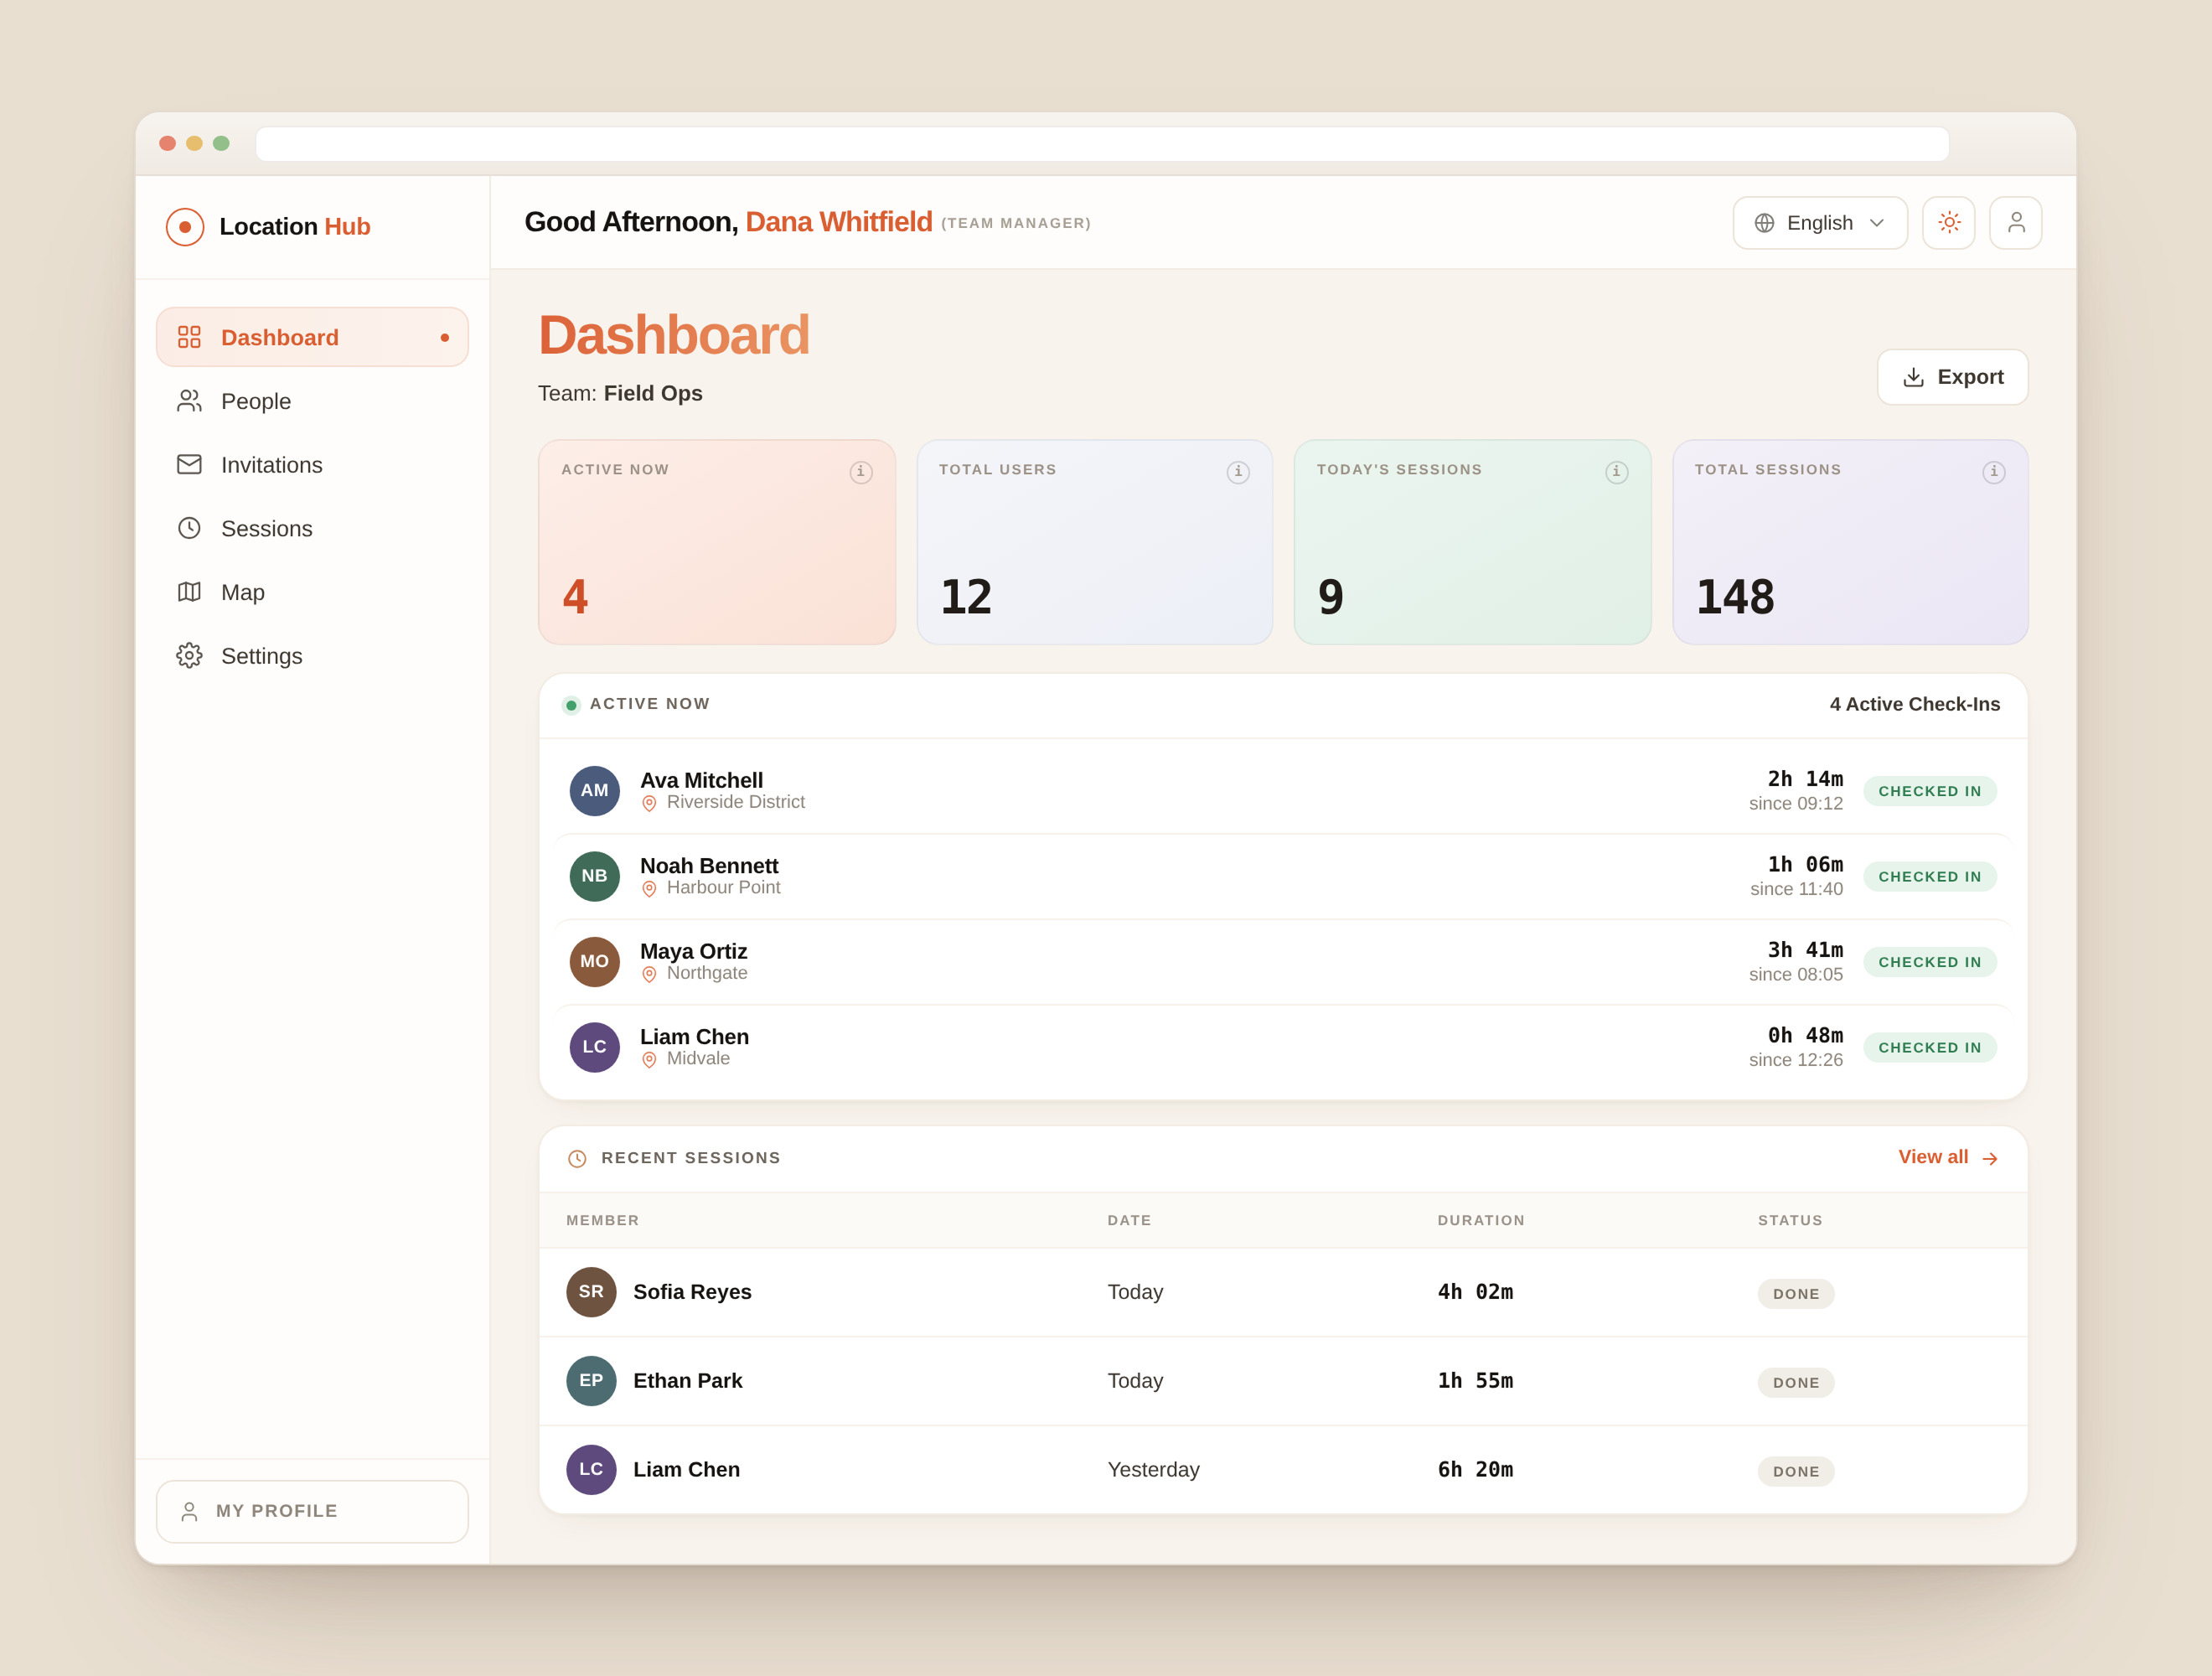Click the 4 Active Check-Ins label
This screenshot has width=2212, height=1676.
[x=1914, y=704]
